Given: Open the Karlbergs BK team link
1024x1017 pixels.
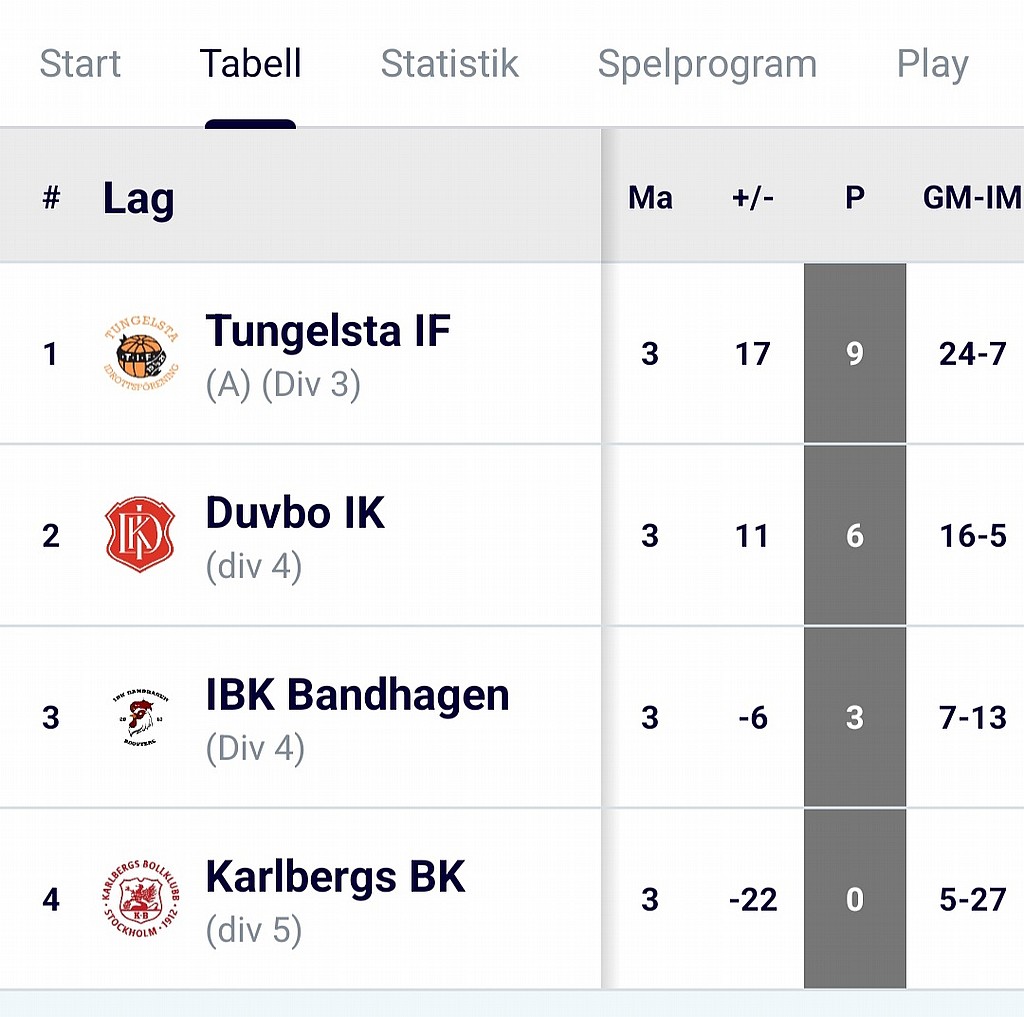Looking at the screenshot, I should click(x=335, y=877).
